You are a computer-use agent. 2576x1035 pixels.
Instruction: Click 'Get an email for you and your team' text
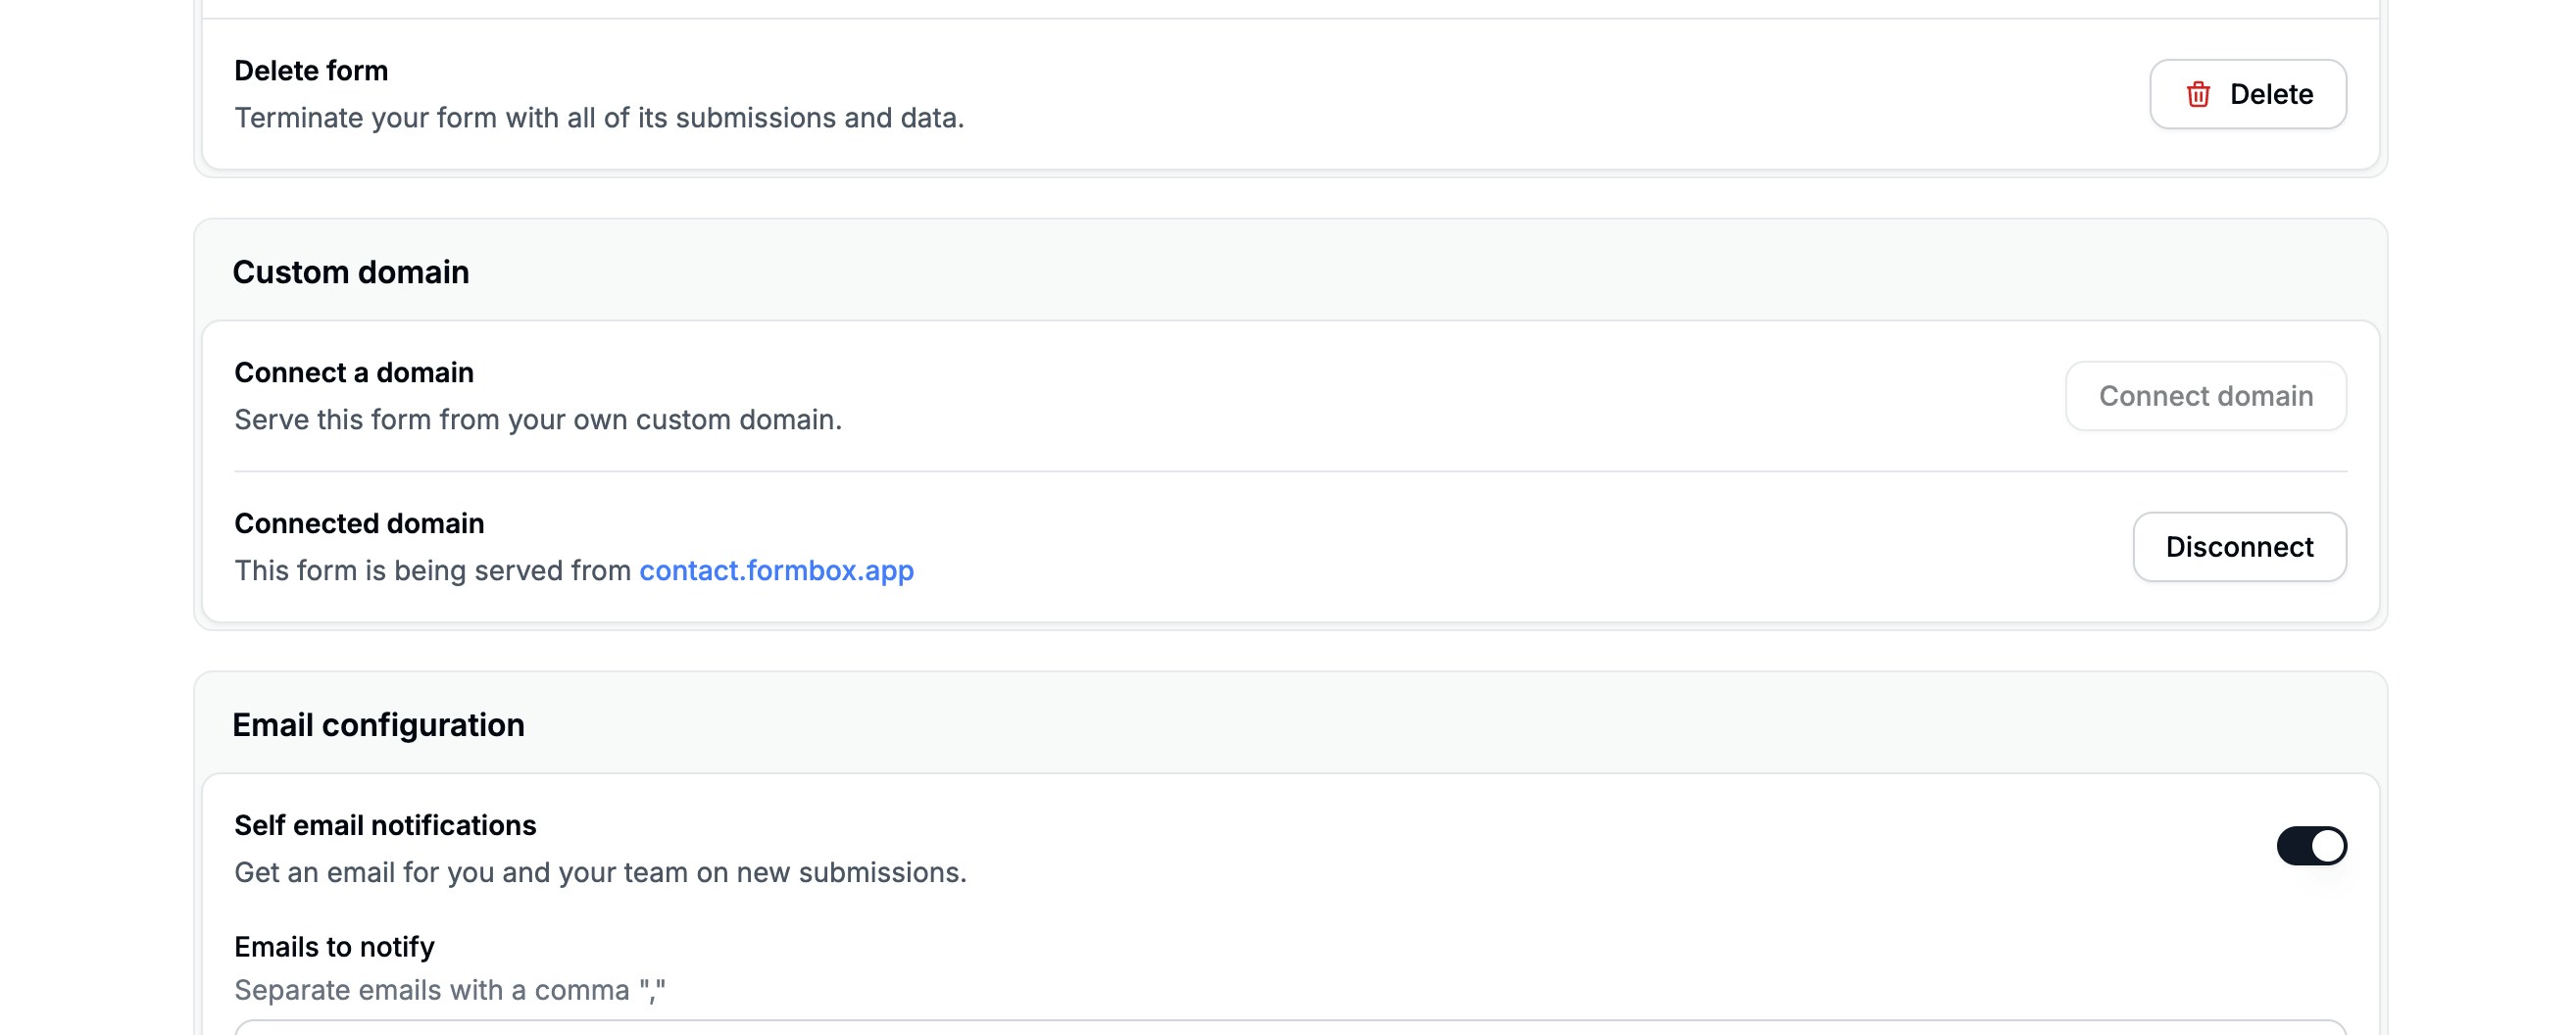600,873
